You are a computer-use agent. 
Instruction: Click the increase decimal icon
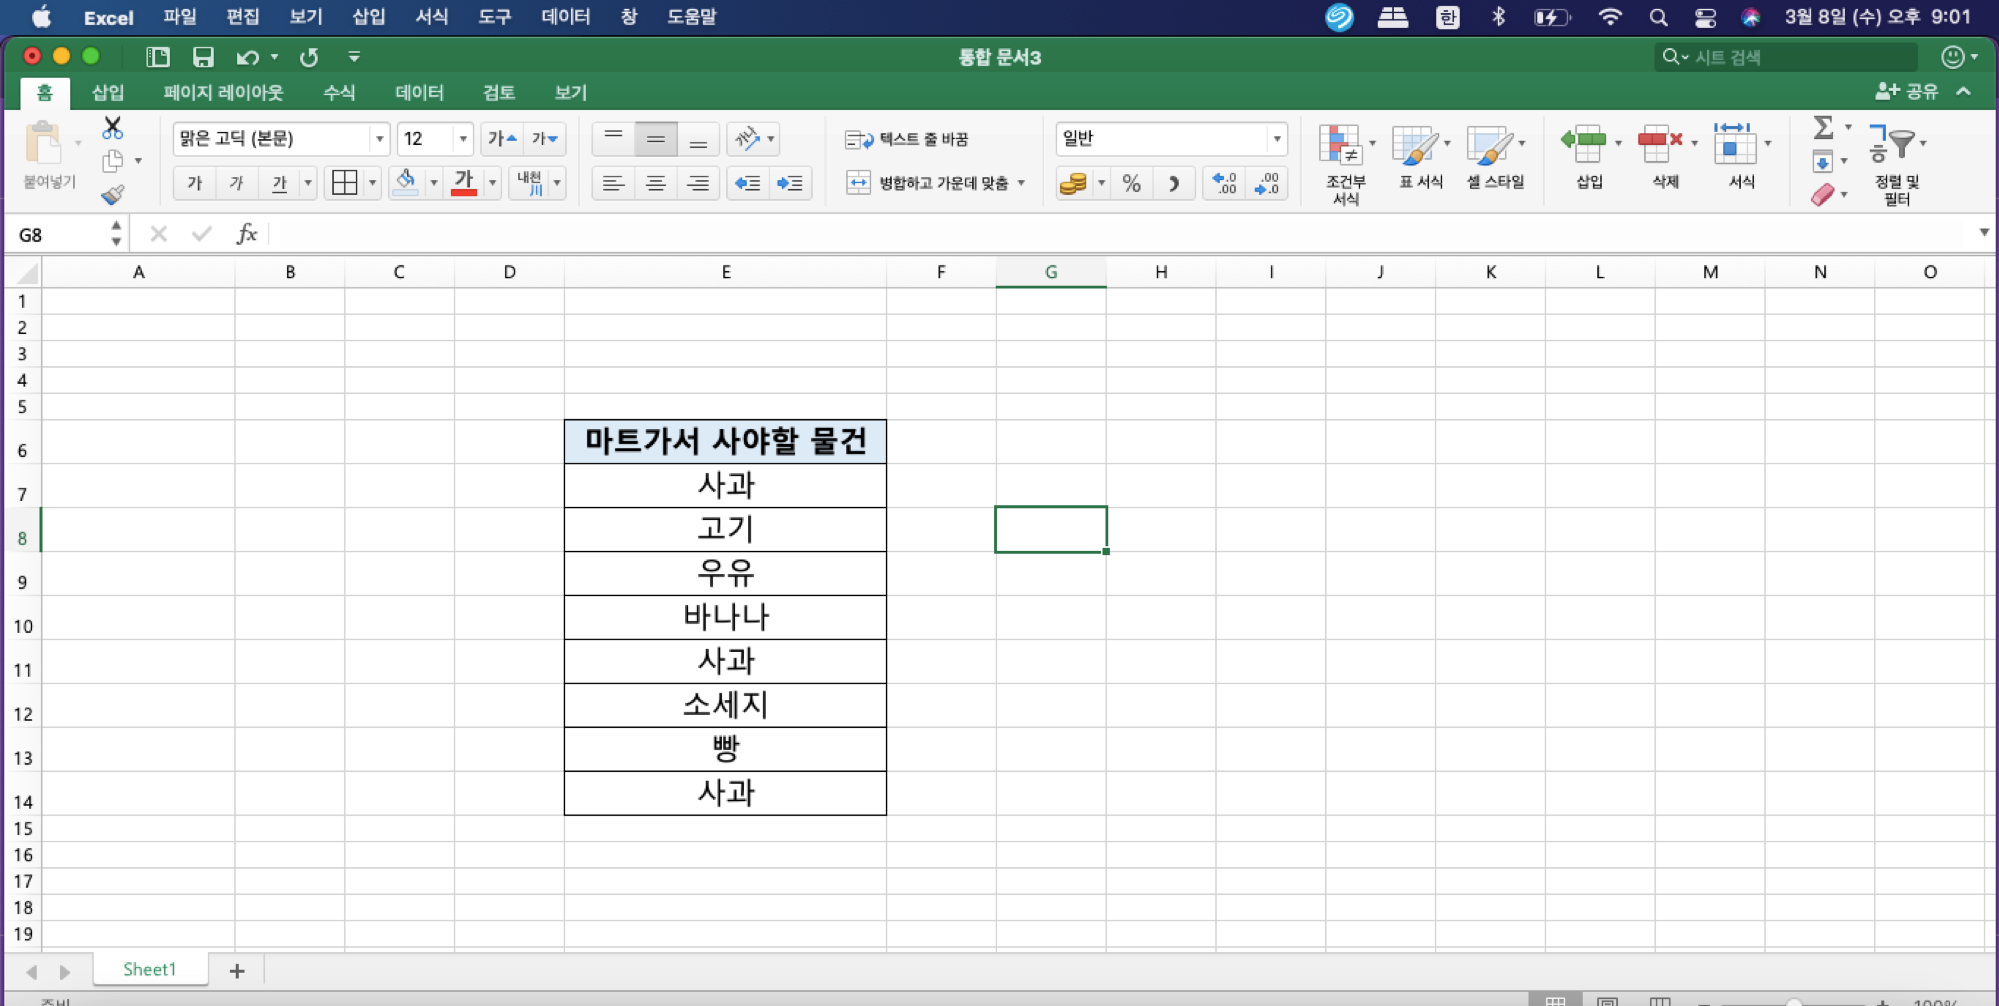1222,183
